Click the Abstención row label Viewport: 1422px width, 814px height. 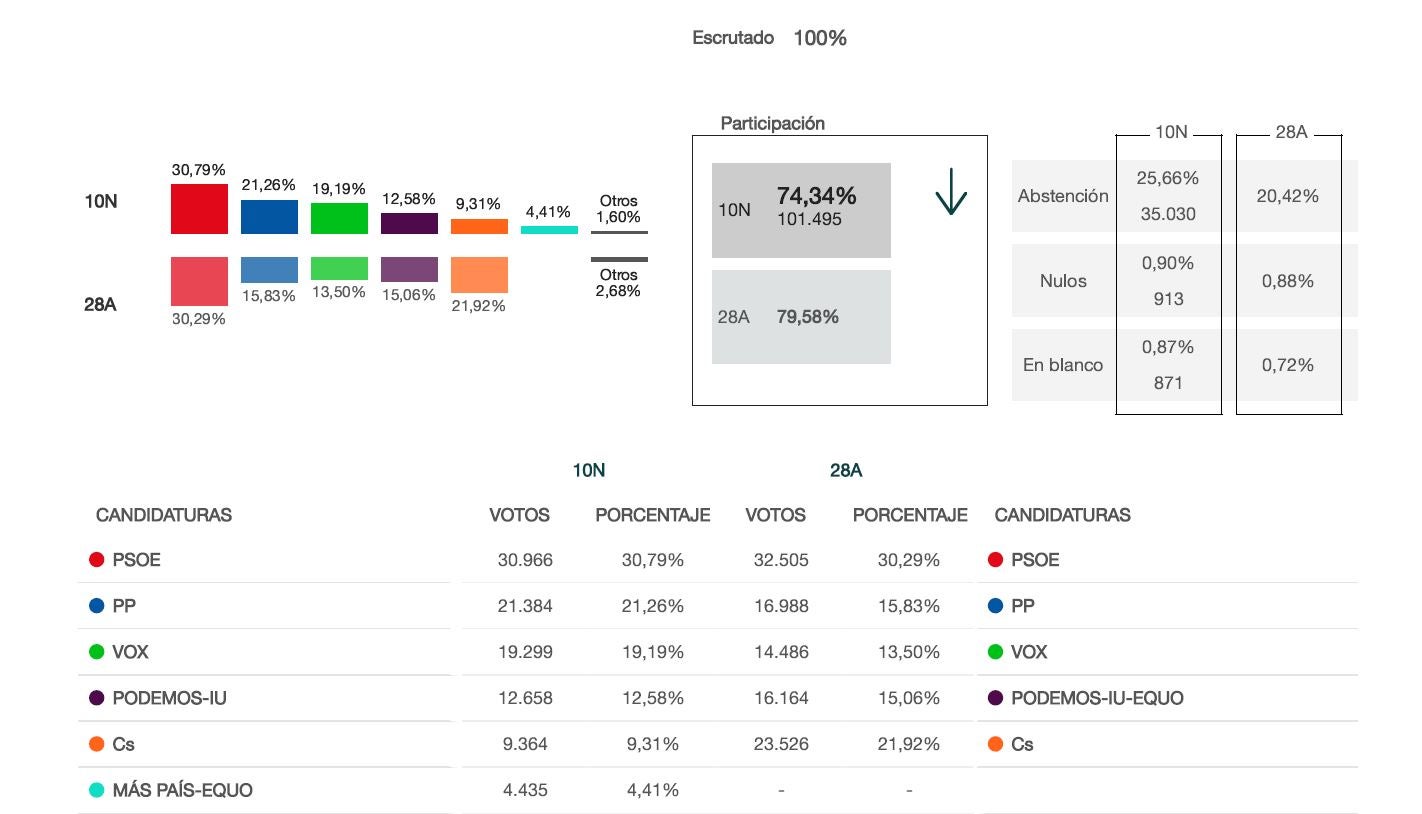[x=1063, y=196]
